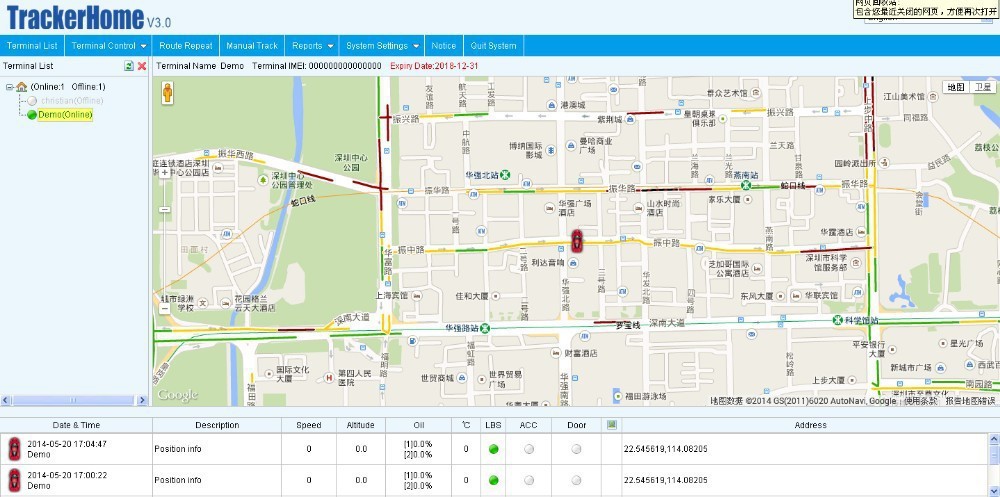The height and width of the screenshot is (497, 1000).
Task: Click 'Position info' in the 17:00:22 row
Action: coord(177,480)
